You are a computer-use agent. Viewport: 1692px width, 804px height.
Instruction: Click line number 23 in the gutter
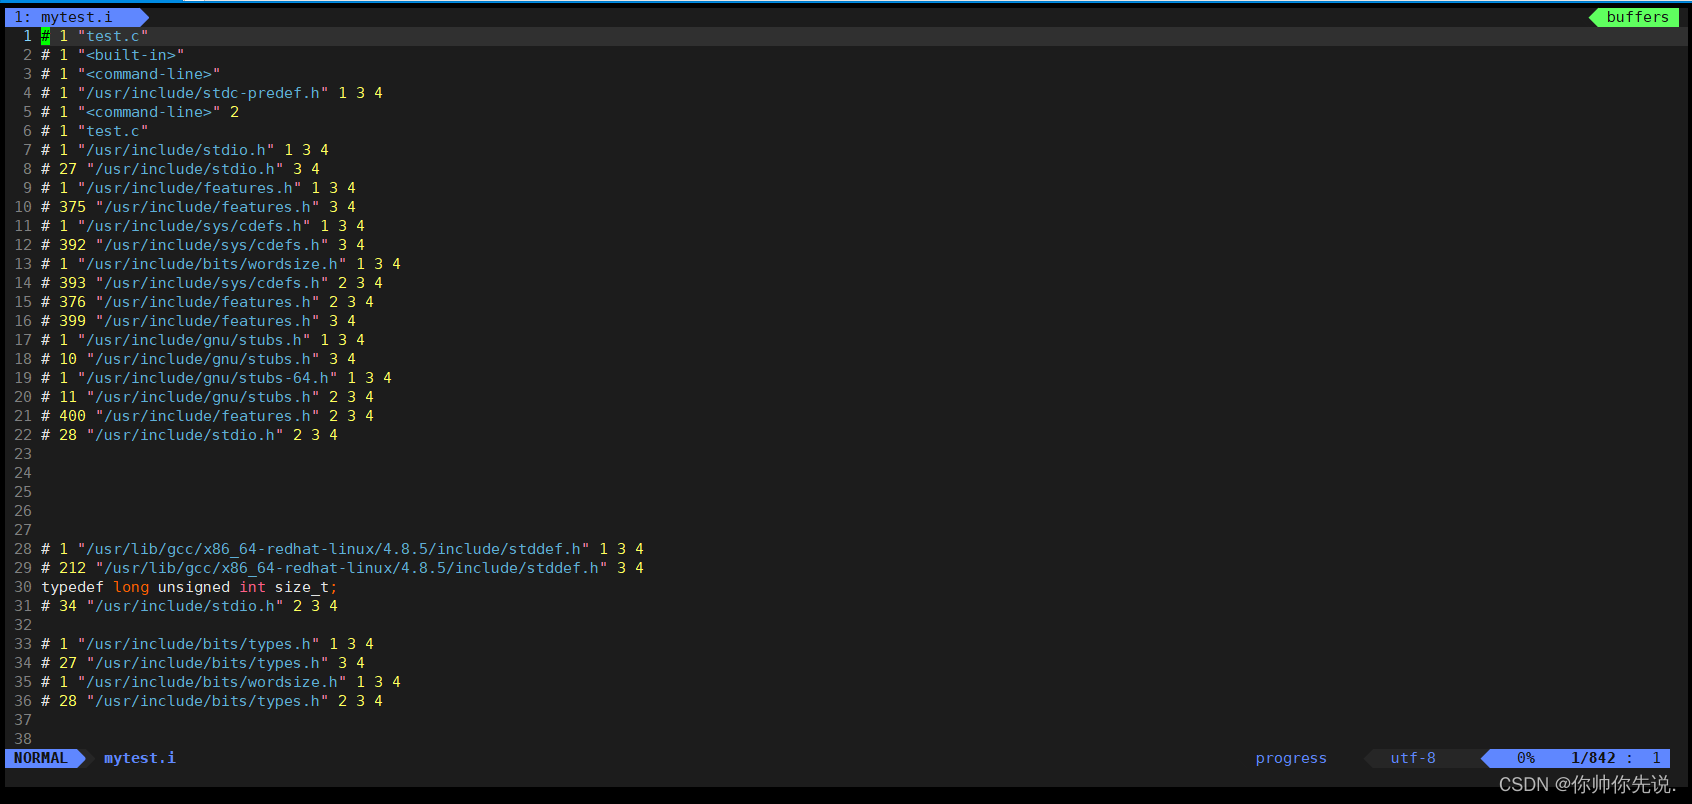(x=23, y=454)
